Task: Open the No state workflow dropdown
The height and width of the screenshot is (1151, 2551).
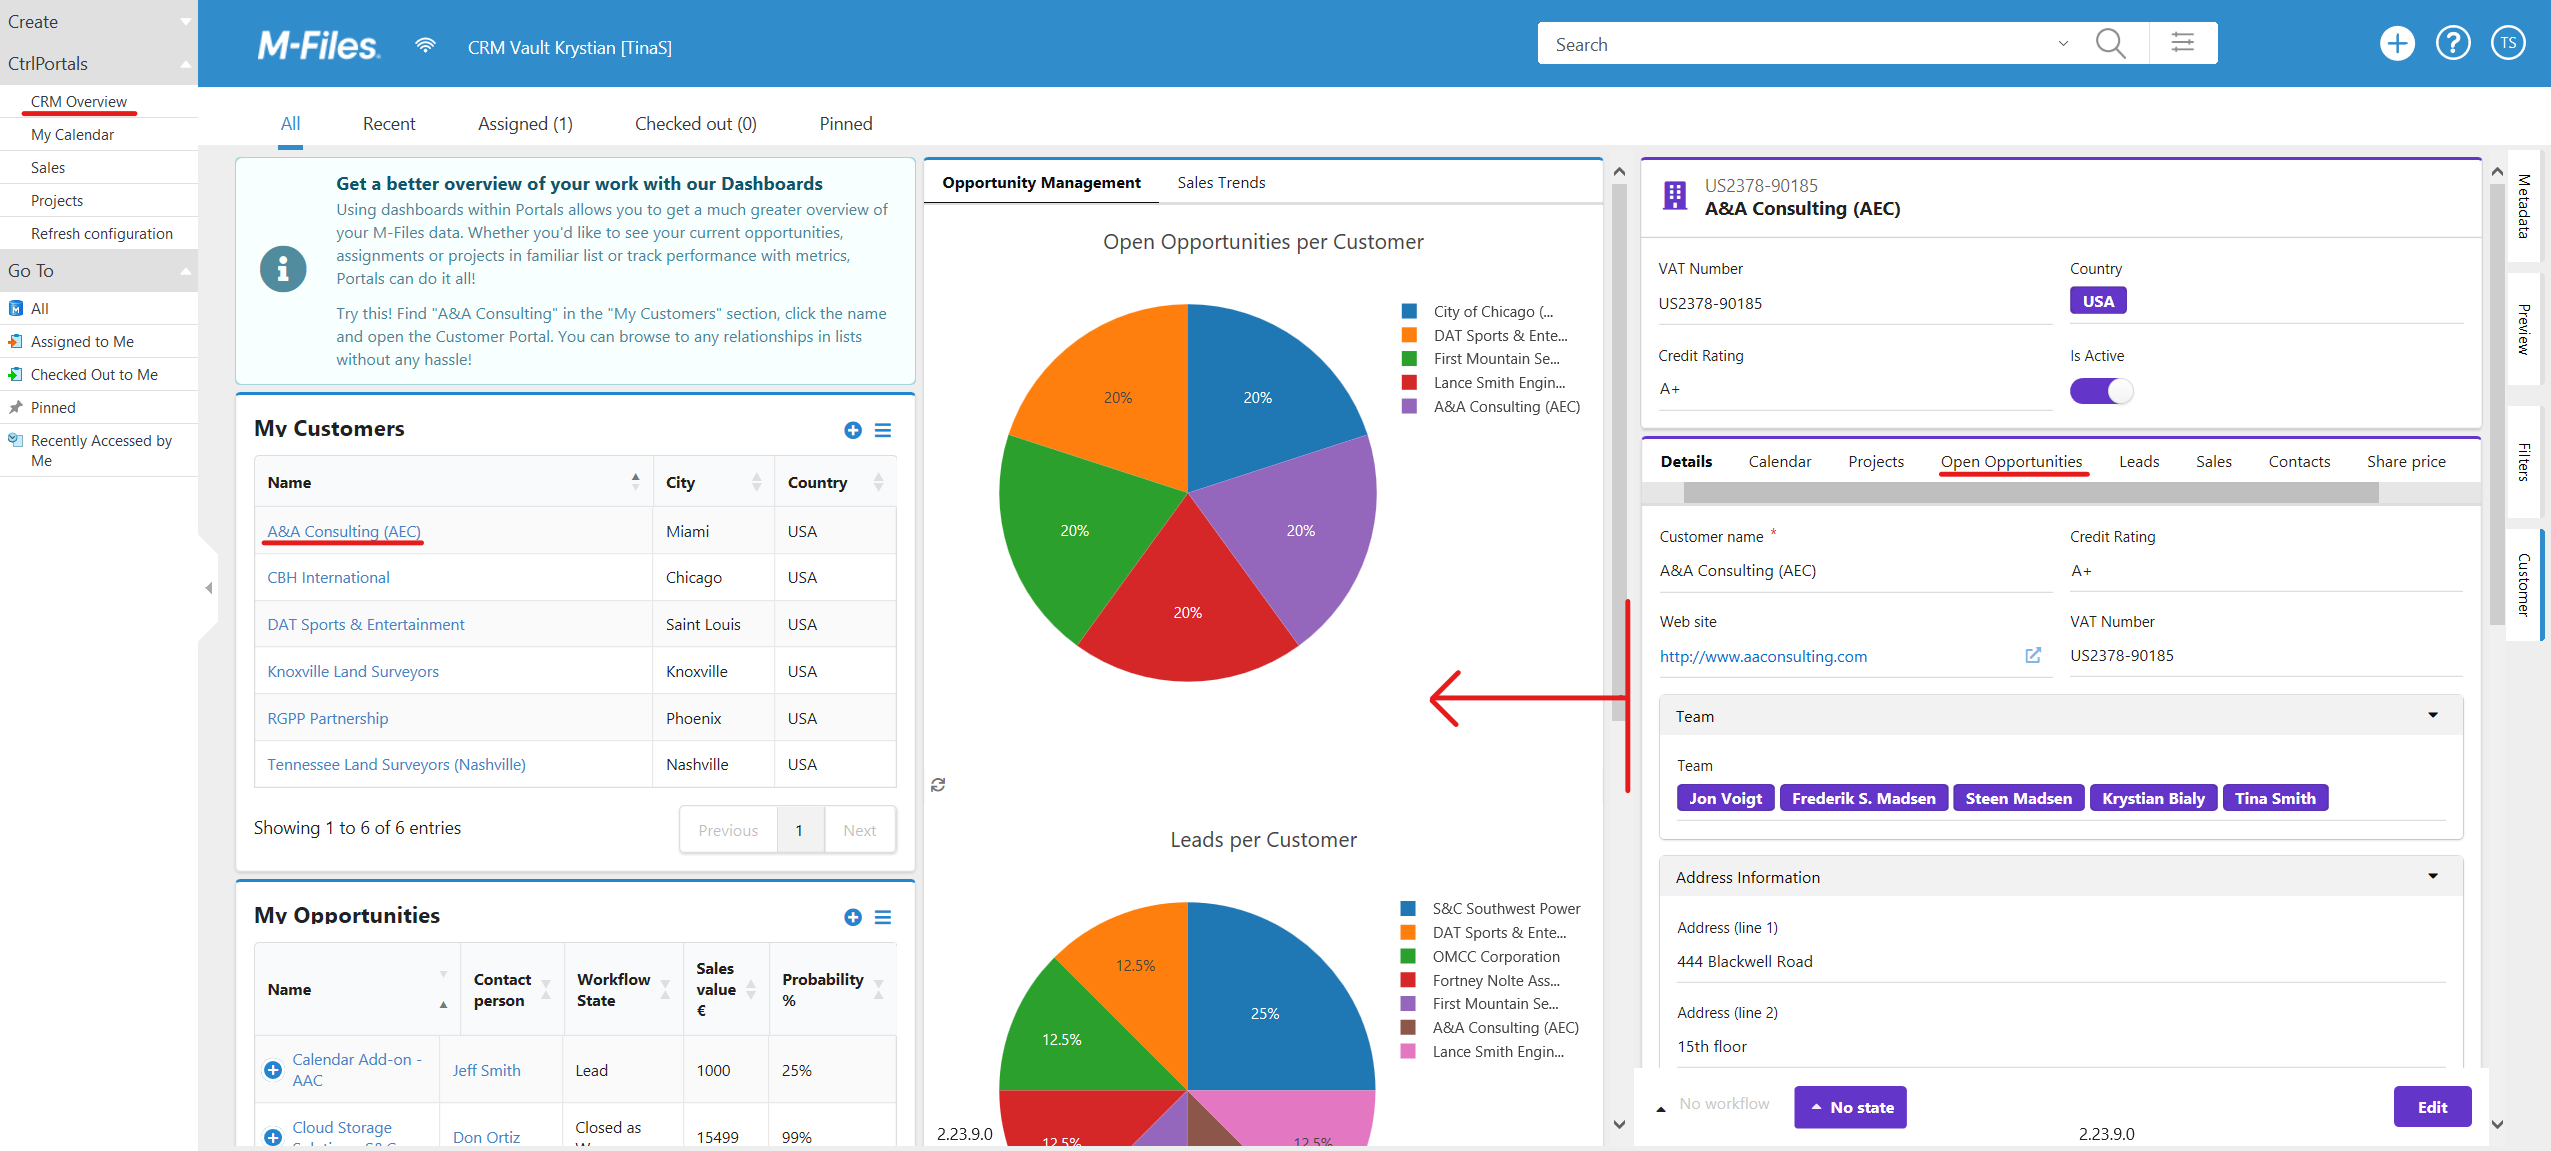Action: 1850,1107
